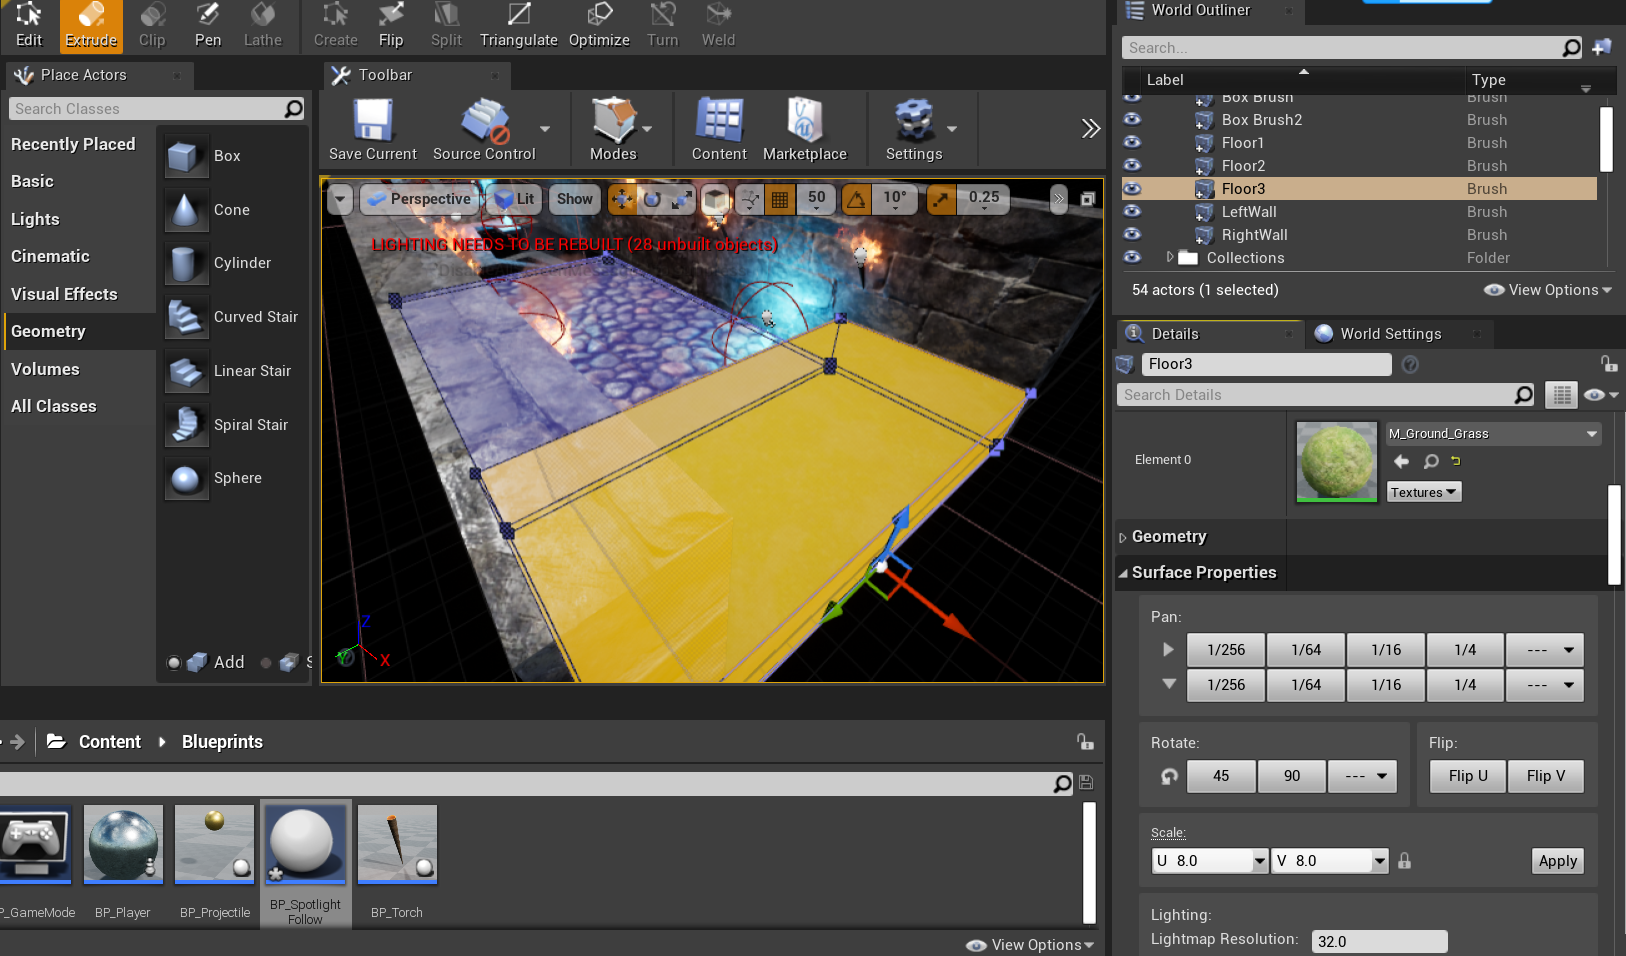Open BP_Torch blueprint thumbnail
1626x956 pixels.
[x=397, y=845]
